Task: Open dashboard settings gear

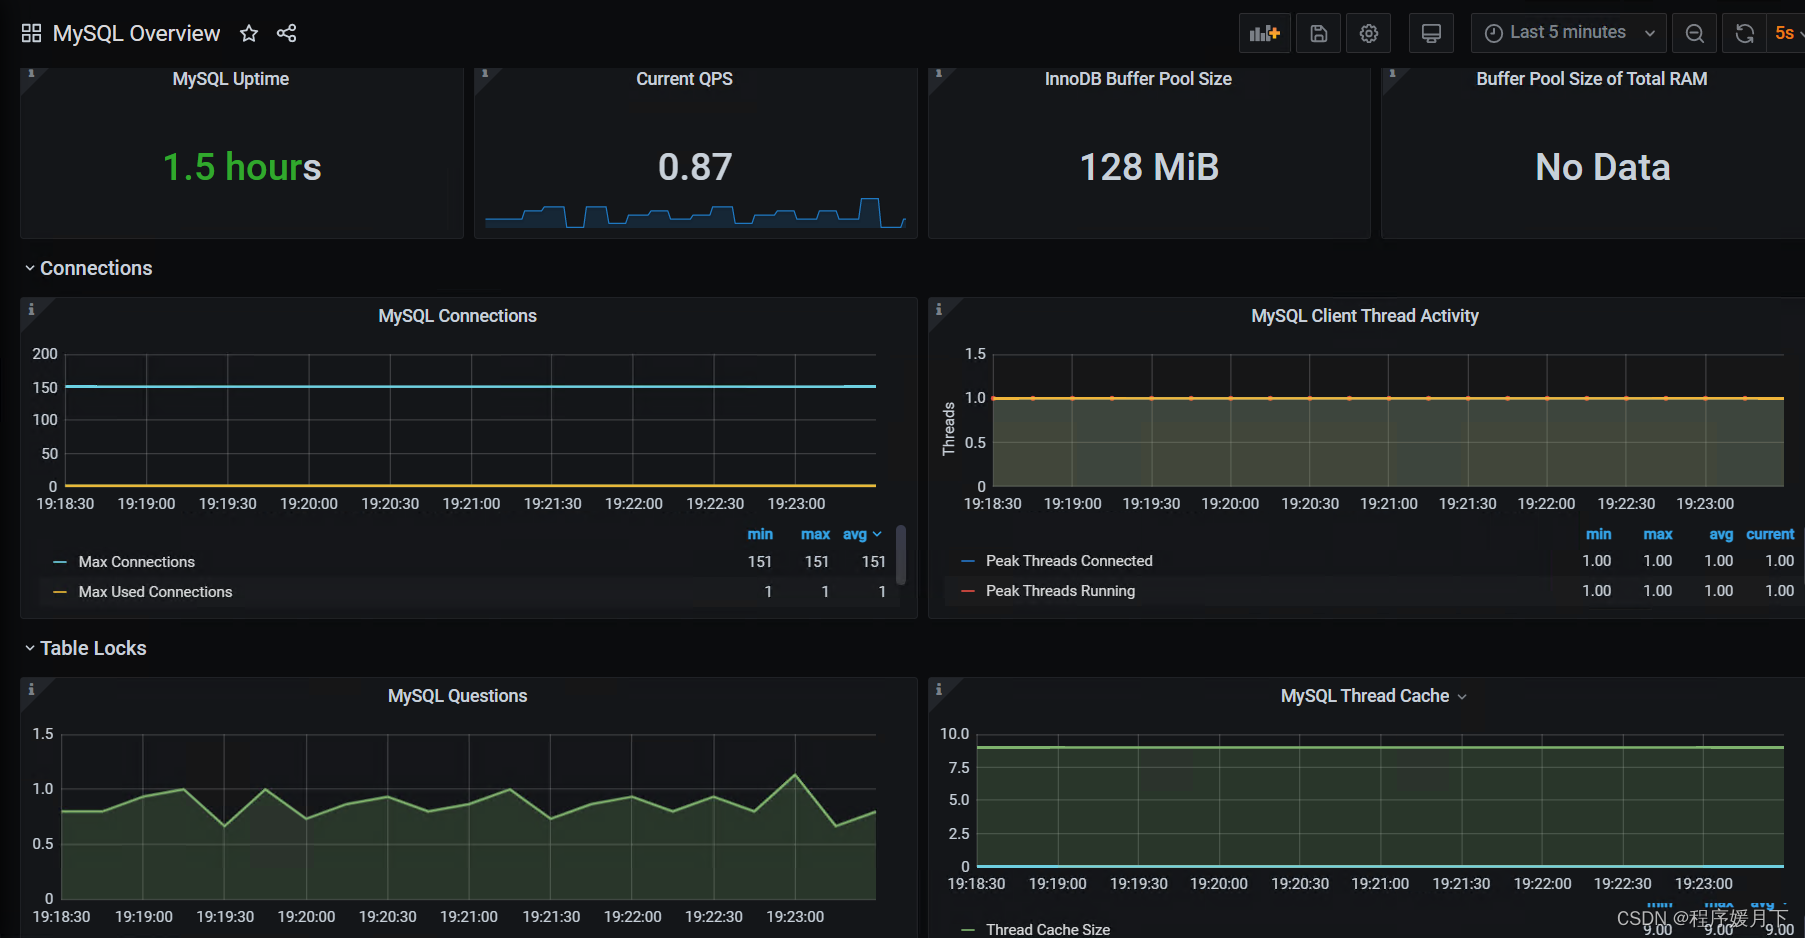Action: [x=1368, y=33]
